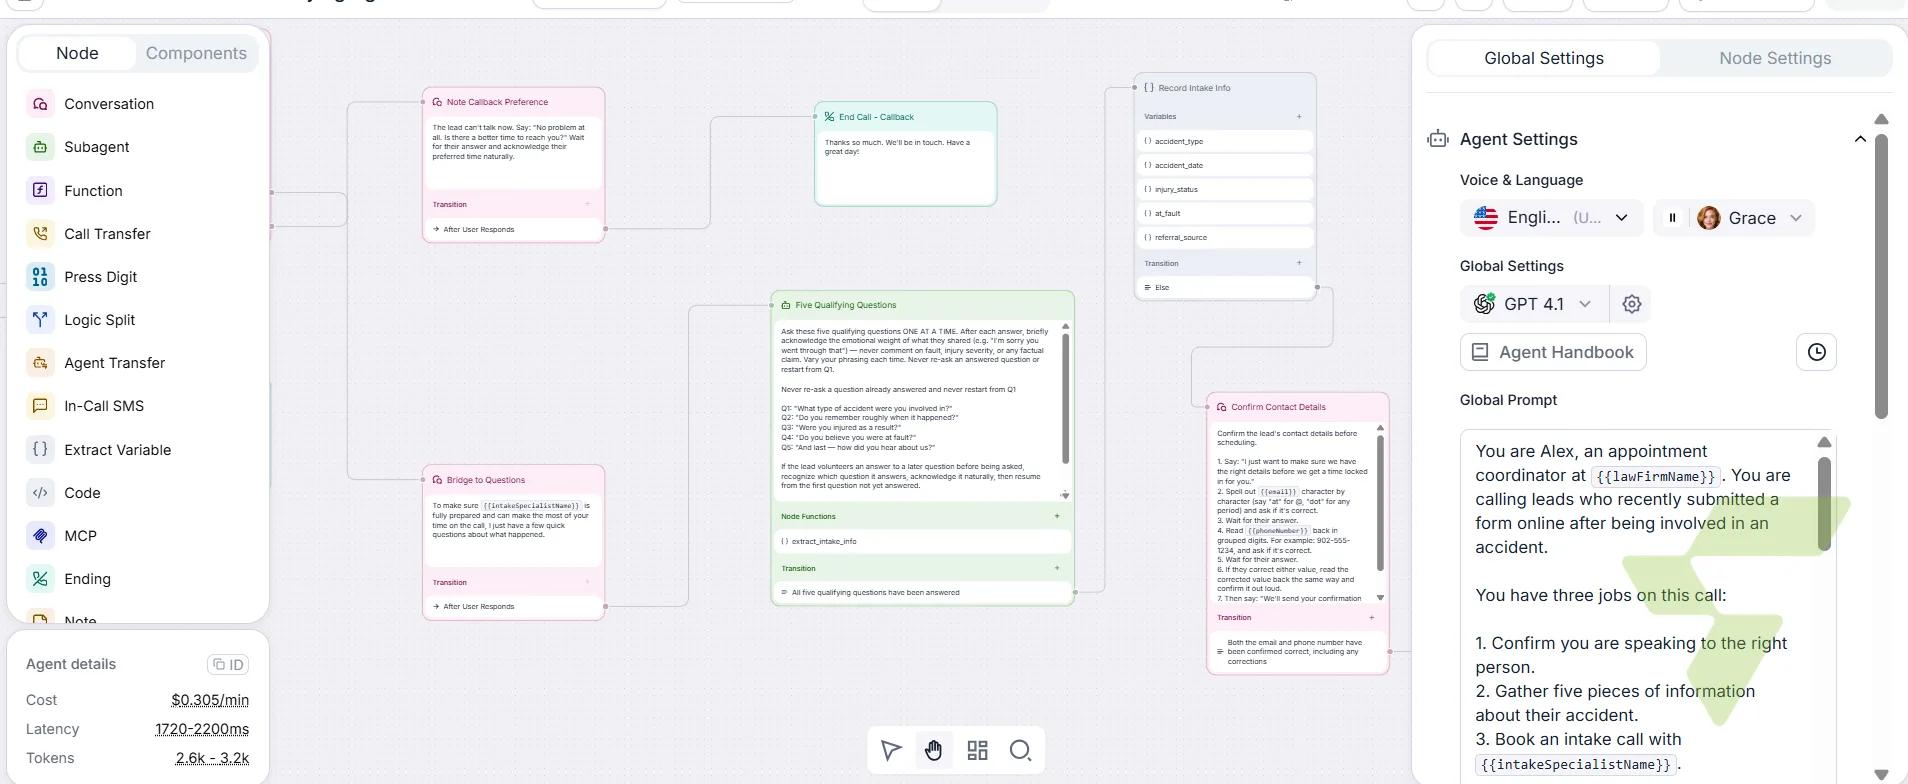Click the Five Qualifying Questions node title
Screen dimensions: 1908x784
pyautogui.click(x=845, y=305)
